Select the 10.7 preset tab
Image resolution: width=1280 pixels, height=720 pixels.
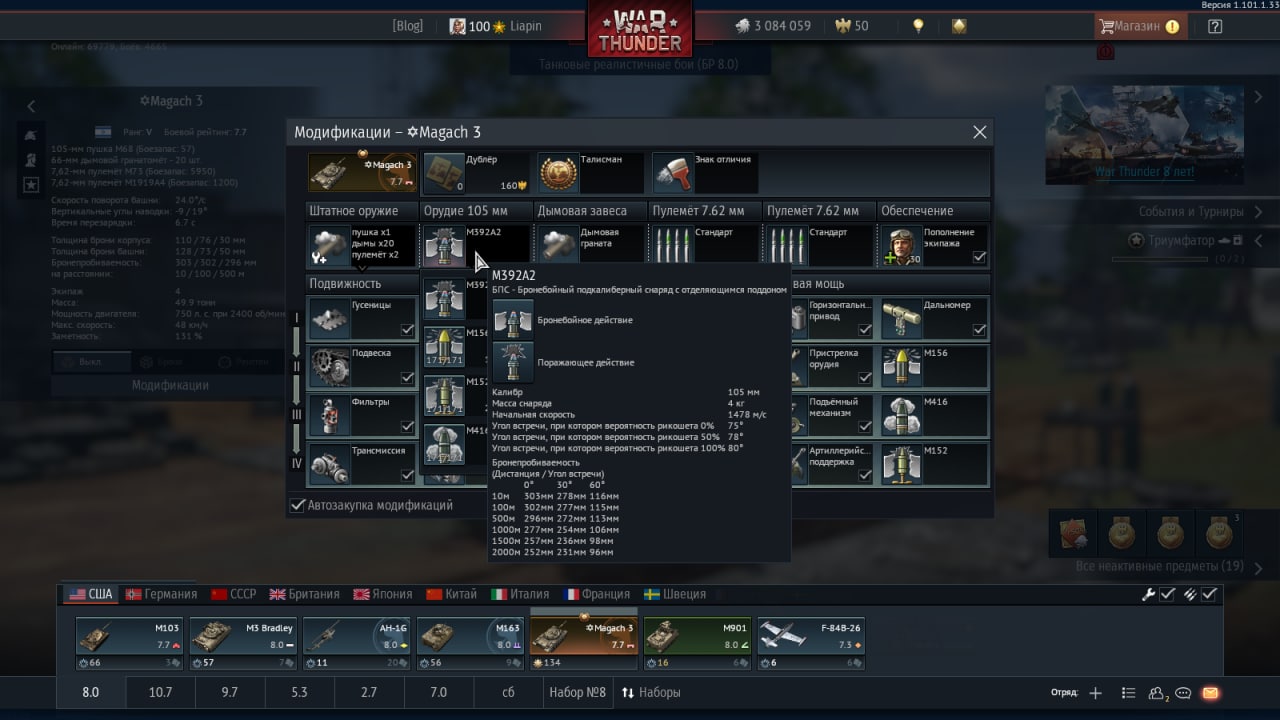[161, 692]
